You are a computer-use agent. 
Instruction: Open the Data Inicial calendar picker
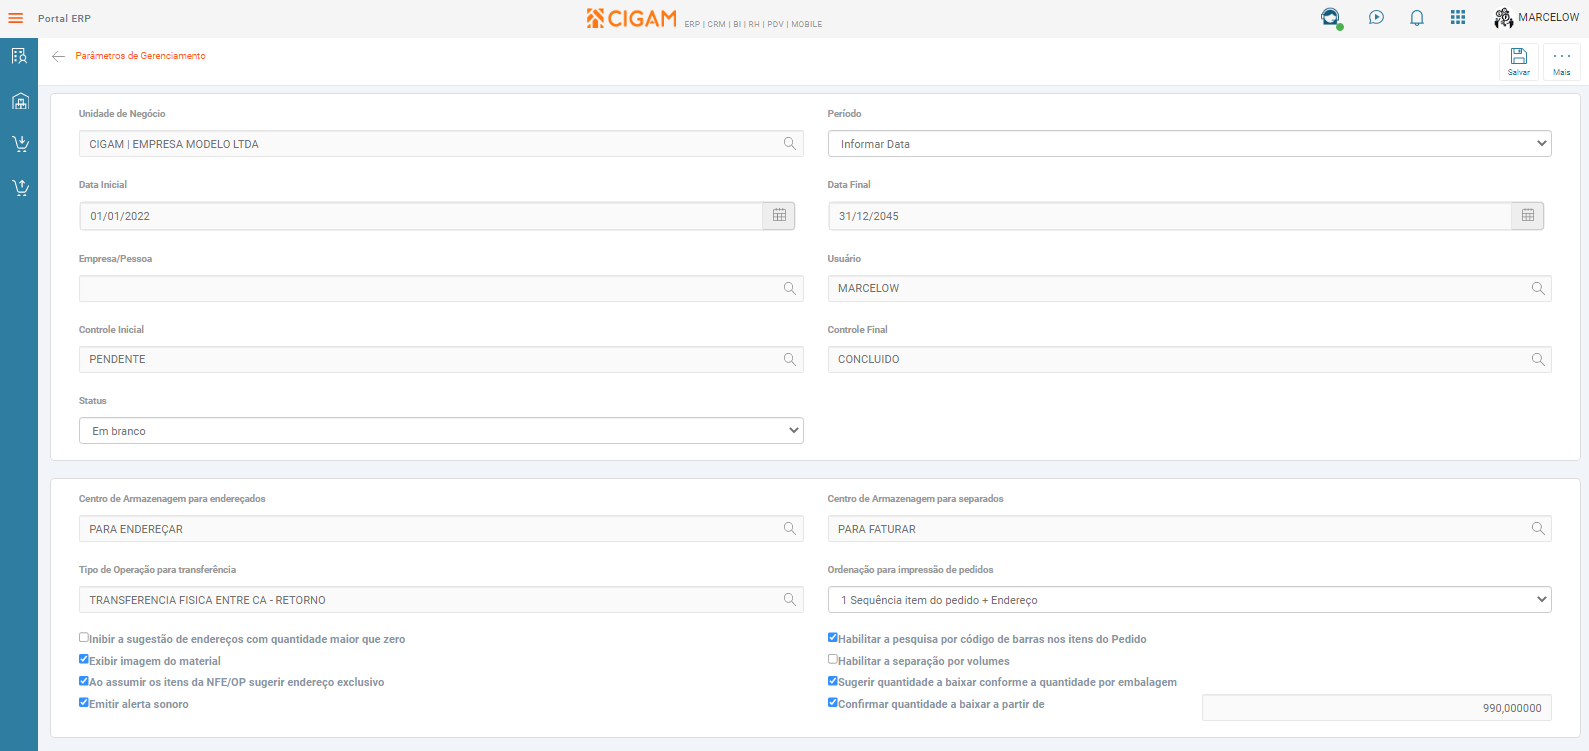(x=779, y=216)
